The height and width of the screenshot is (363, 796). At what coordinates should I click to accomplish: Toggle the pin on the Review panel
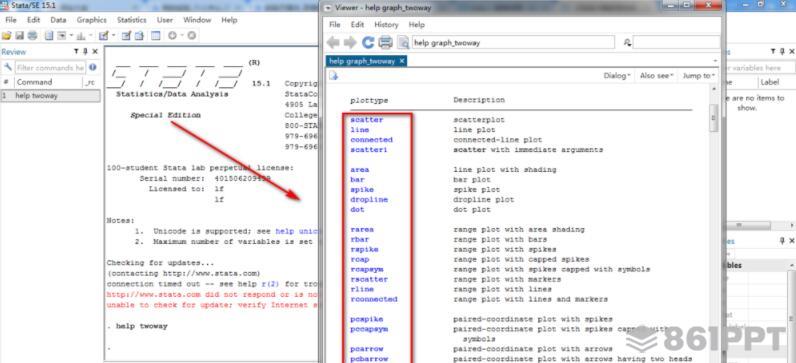click(x=85, y=51)
